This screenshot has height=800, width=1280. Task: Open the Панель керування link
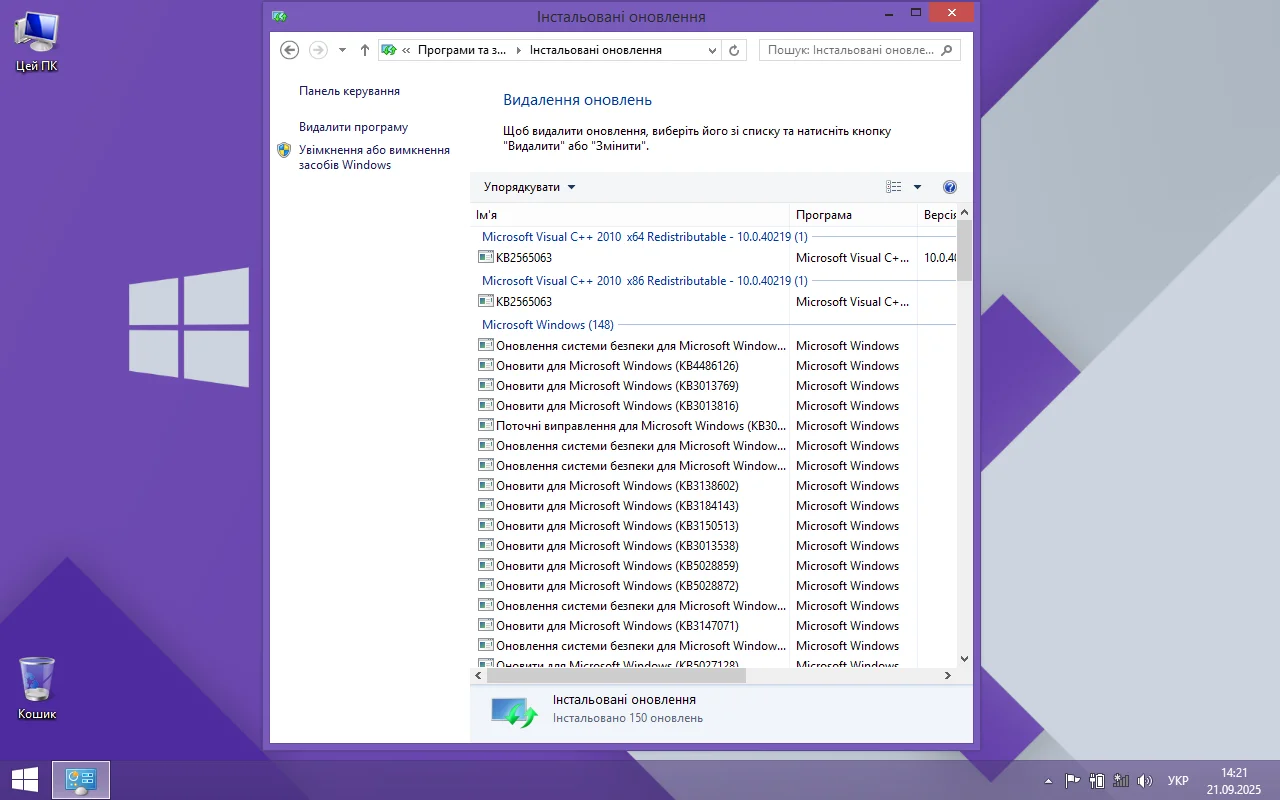(349, 91)
